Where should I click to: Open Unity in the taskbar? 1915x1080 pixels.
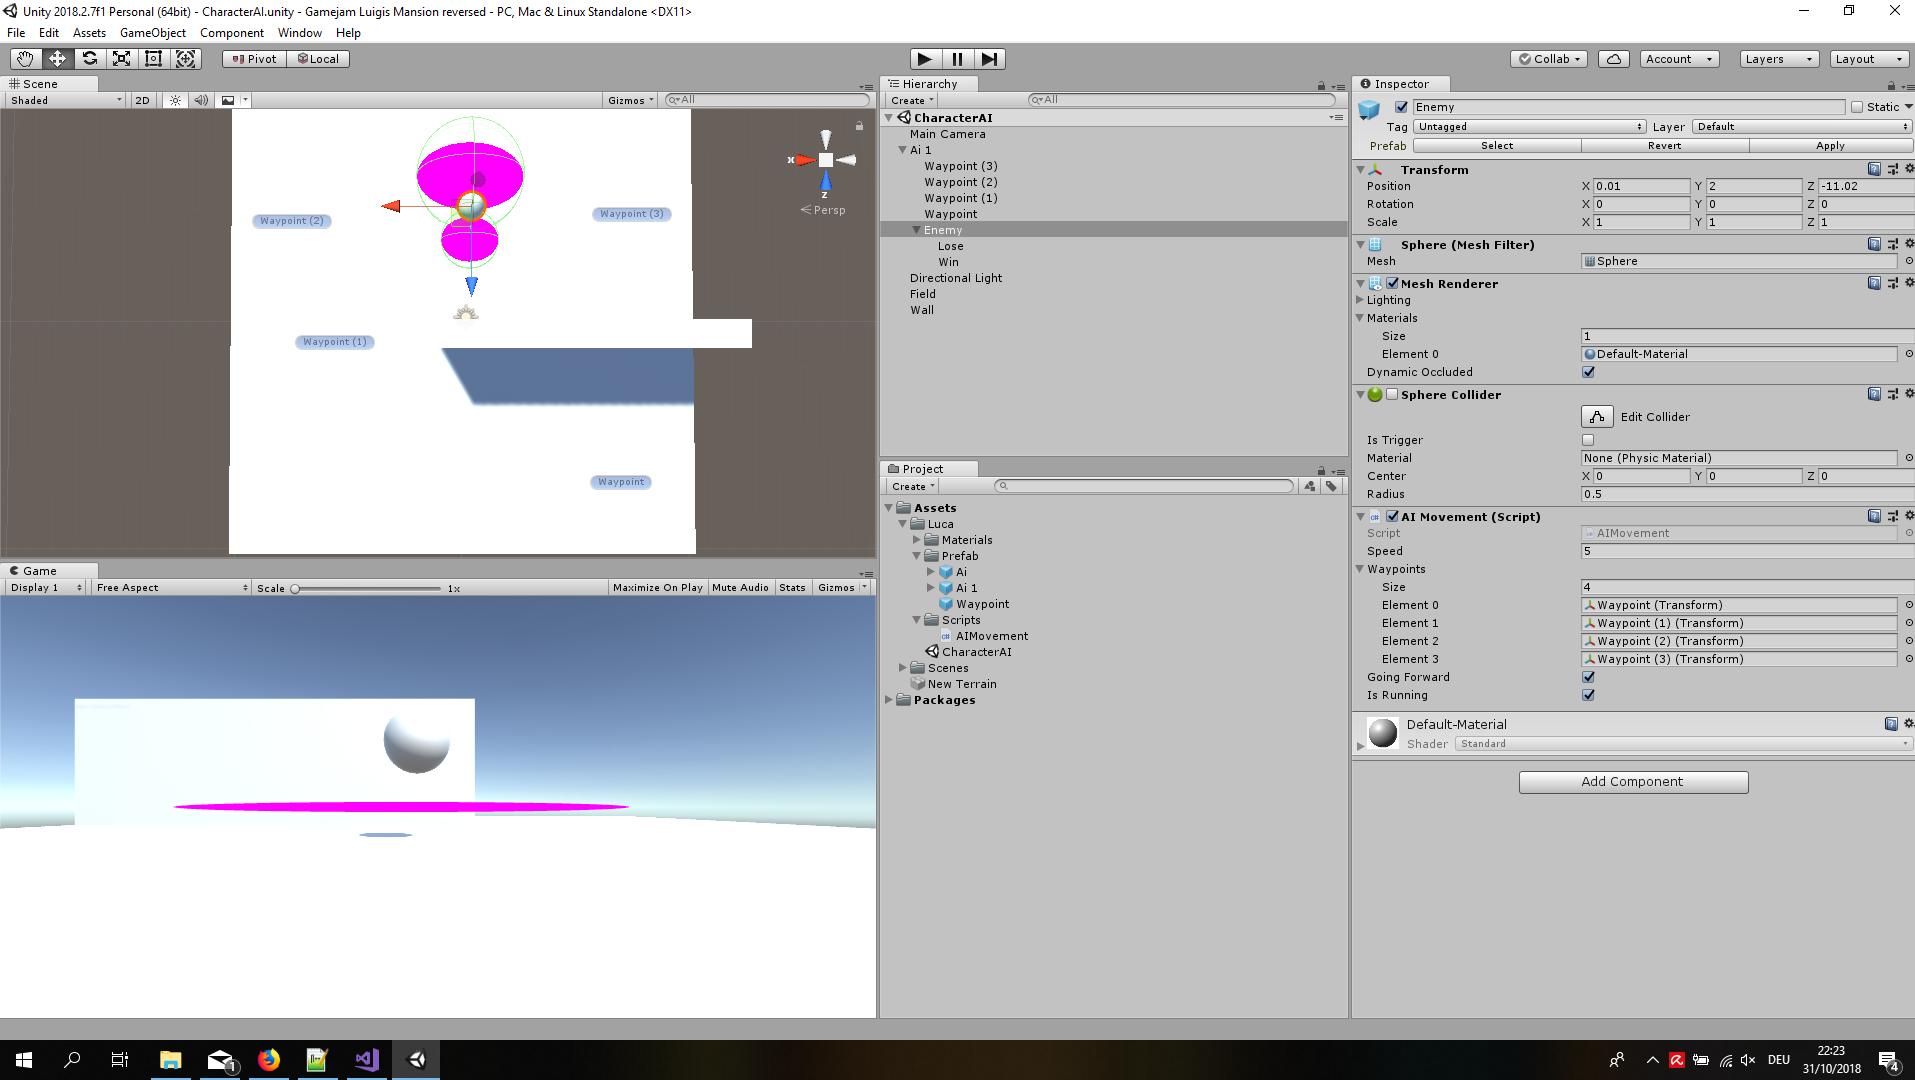[415, 1059]
